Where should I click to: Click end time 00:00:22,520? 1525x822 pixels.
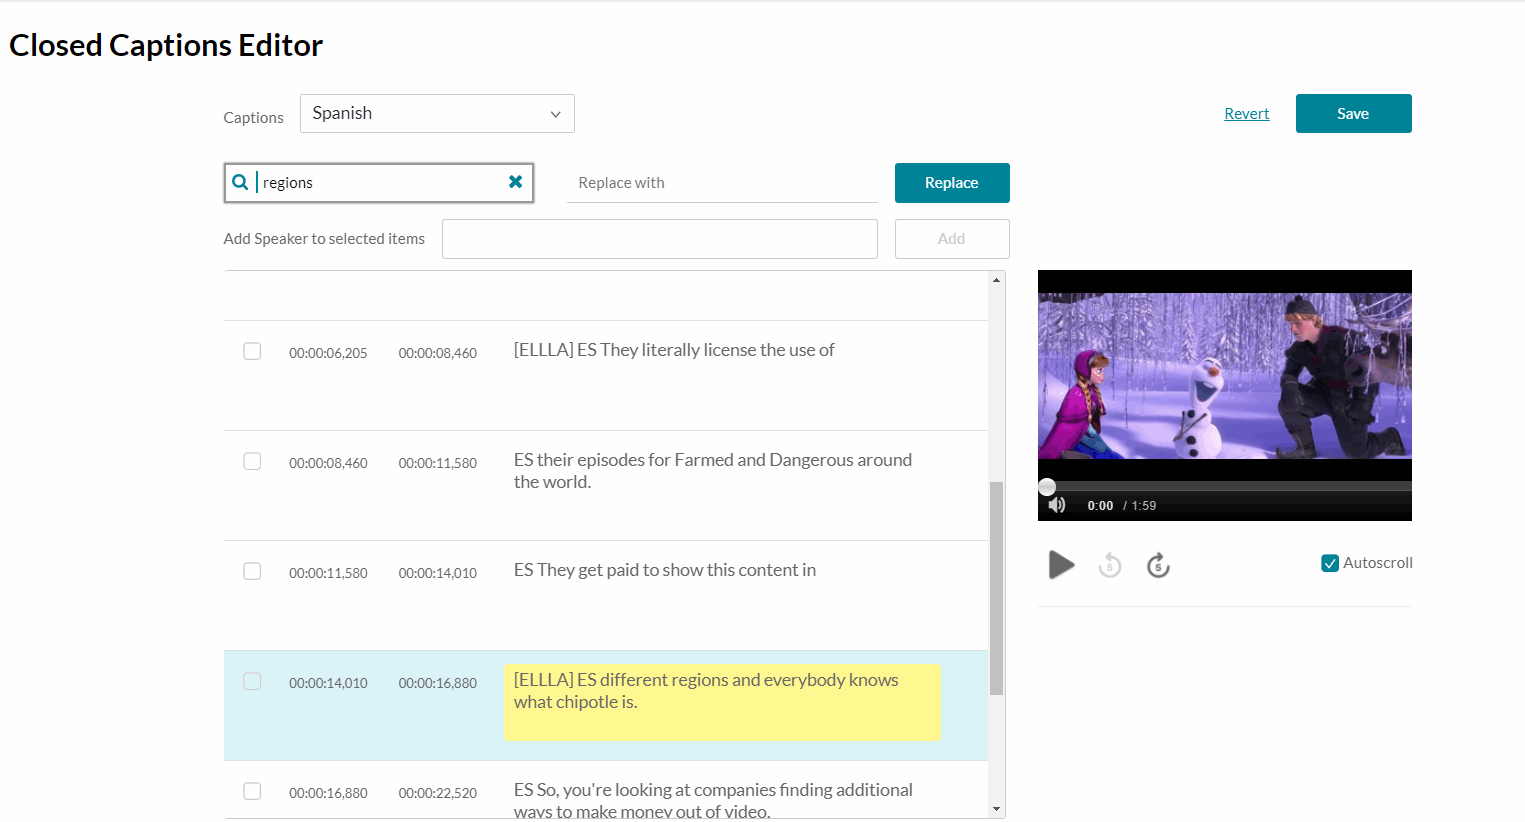point(438,793)
